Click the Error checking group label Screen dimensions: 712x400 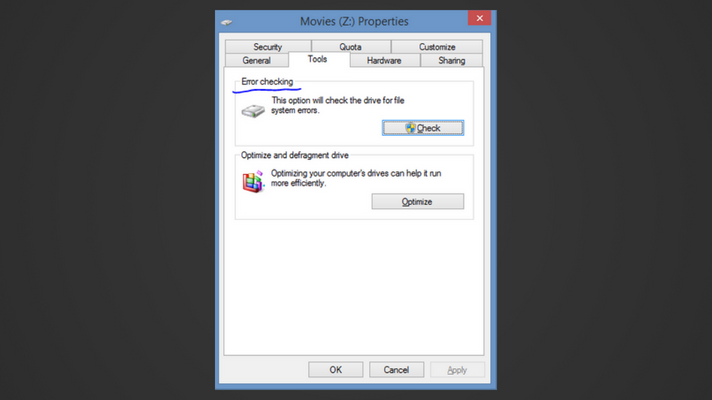point(267,82)
